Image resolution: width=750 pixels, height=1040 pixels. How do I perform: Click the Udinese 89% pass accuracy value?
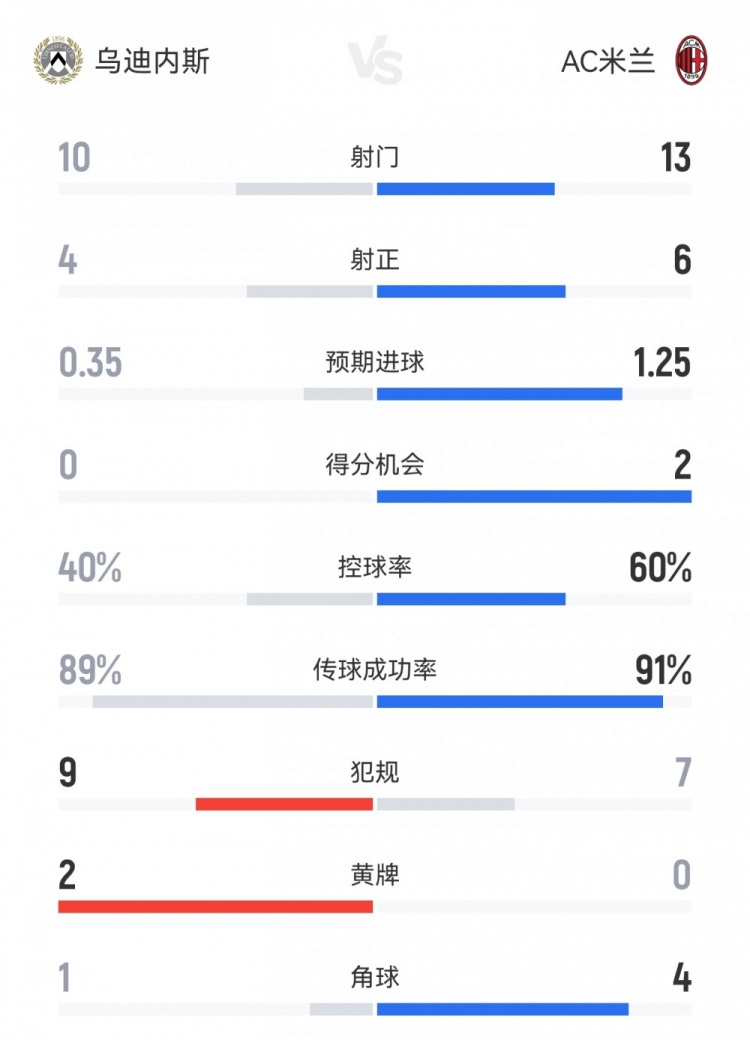(x=90, y=671)
